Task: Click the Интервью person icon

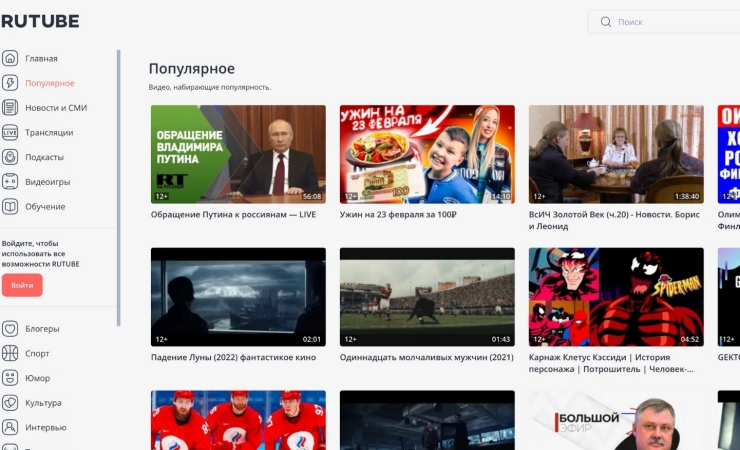Action: coord(10,427)
